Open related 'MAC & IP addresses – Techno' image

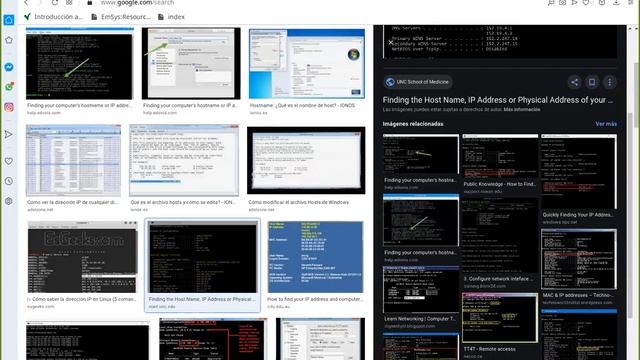click(x=579, y=259)
